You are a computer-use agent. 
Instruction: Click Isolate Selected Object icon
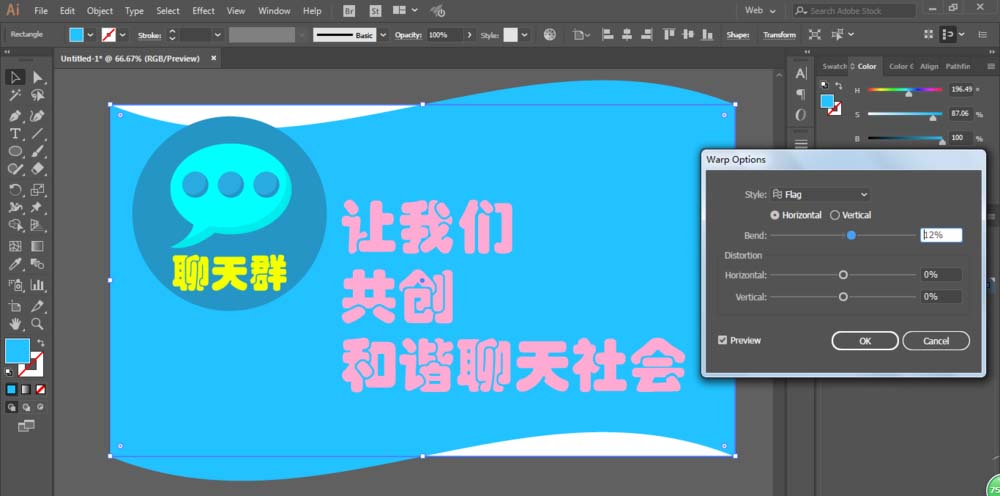pyautogui.click(x=814, y=34)
